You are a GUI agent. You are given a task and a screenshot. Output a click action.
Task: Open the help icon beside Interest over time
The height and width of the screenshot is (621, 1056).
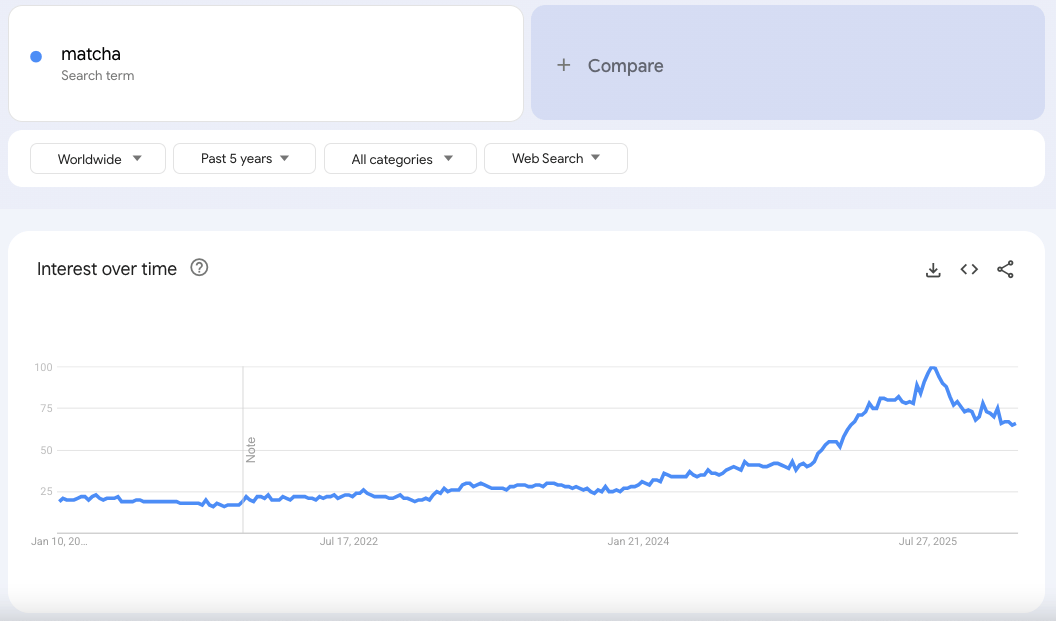pyautogui.click(x=199, y=267)
